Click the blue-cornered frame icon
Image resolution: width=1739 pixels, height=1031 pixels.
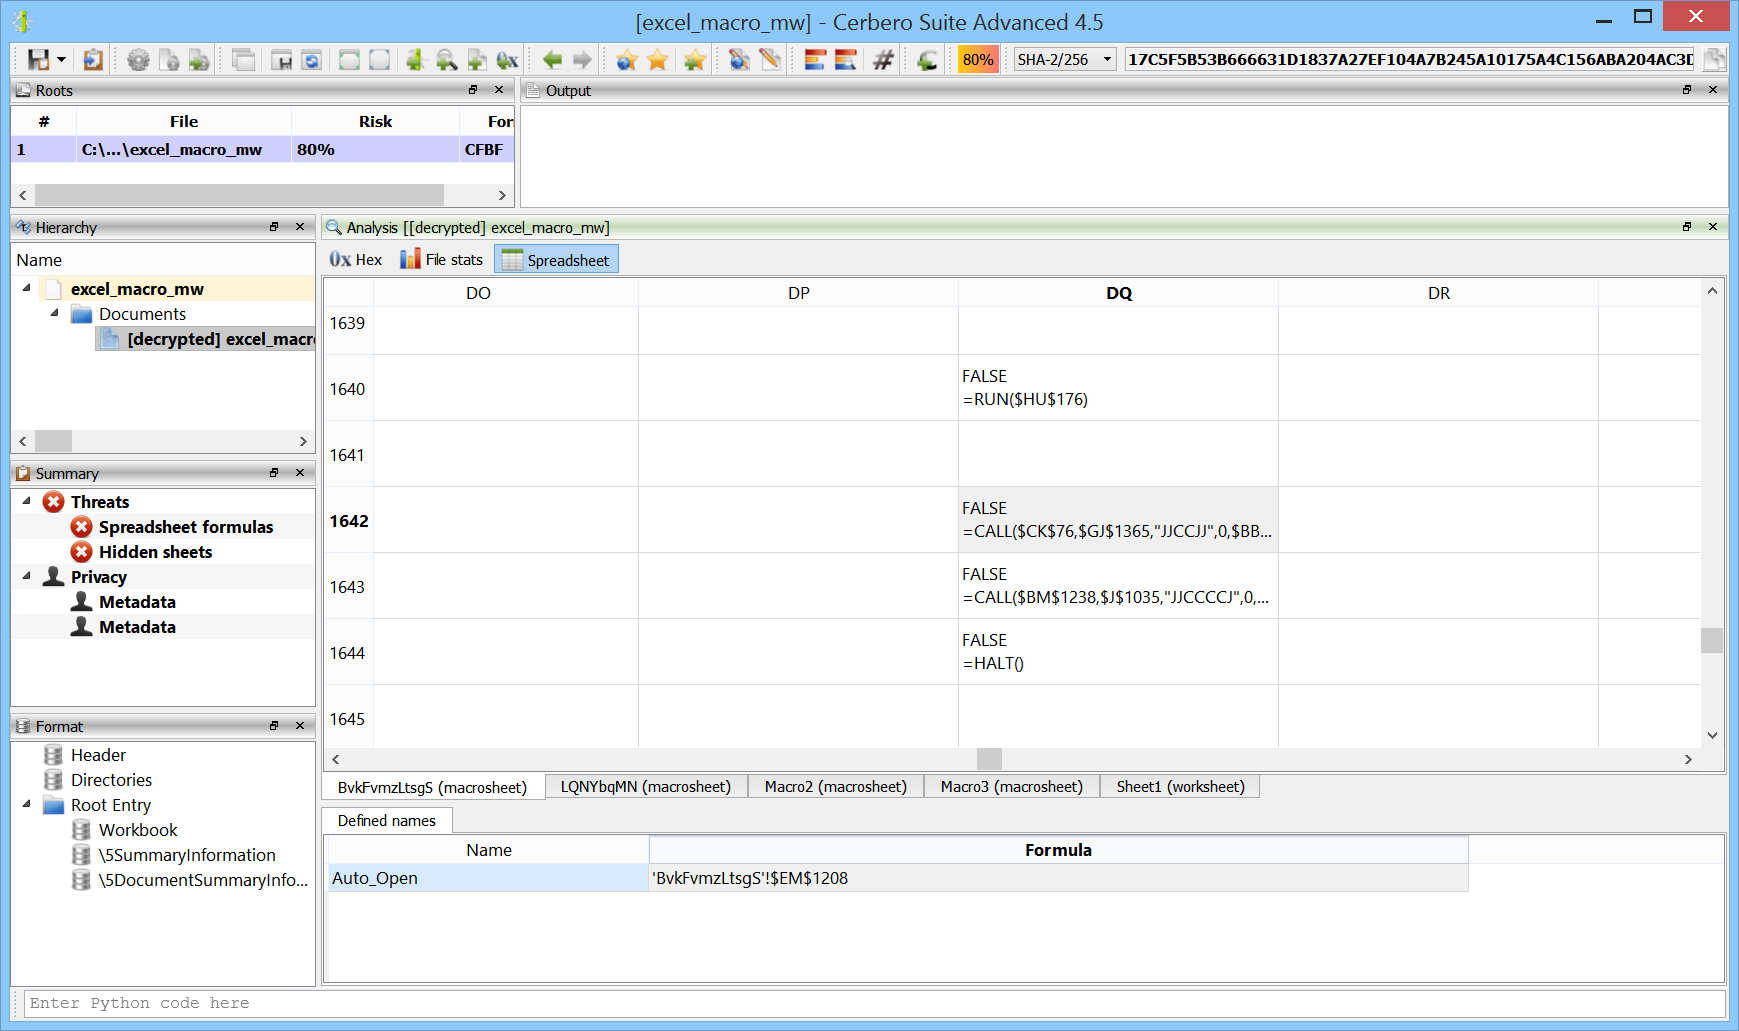coord(379,60)
